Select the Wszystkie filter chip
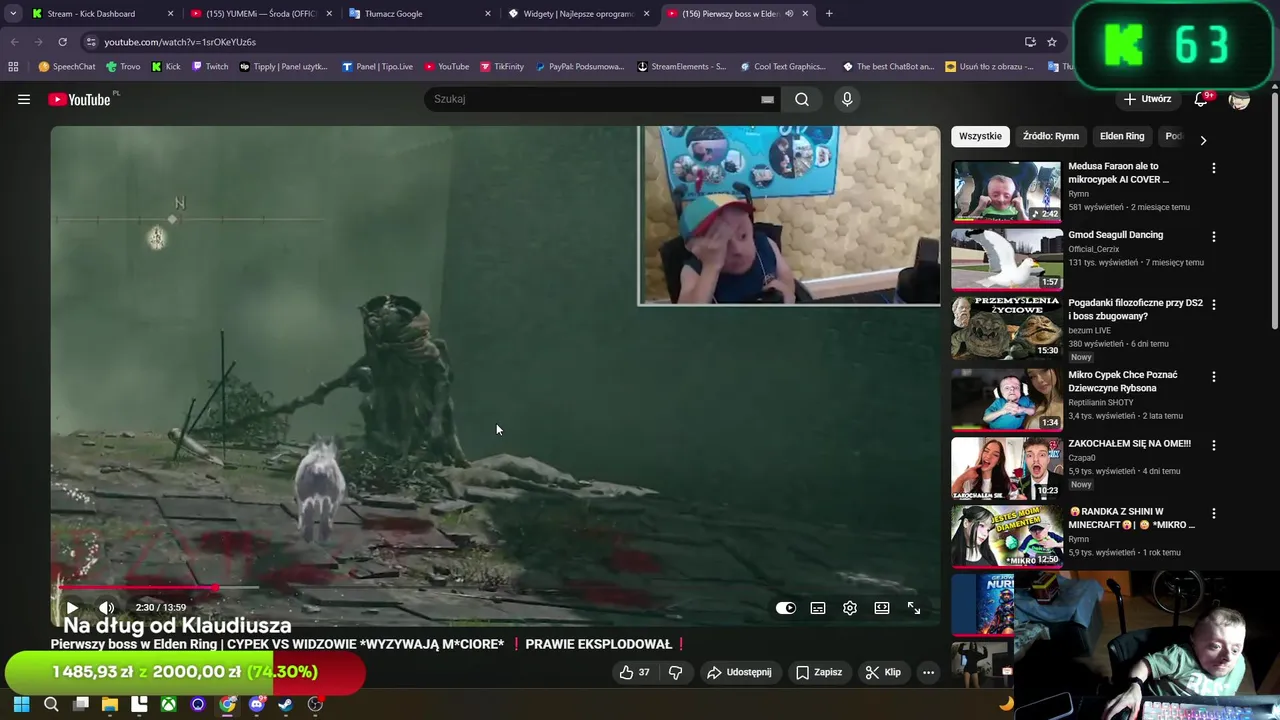This screenshot has width=1280, height=720. click(x=980, y=136)
